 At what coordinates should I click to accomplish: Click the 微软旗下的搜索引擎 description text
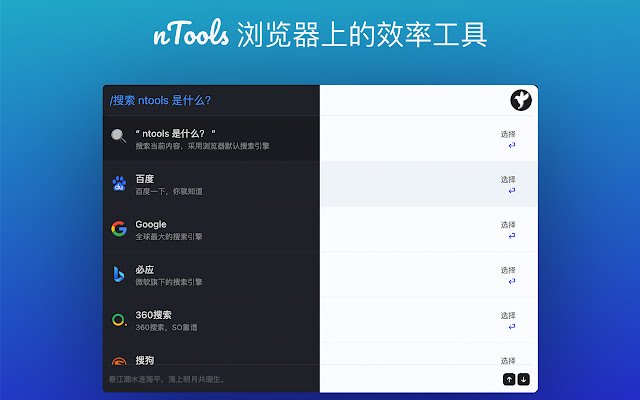[169, 282]
